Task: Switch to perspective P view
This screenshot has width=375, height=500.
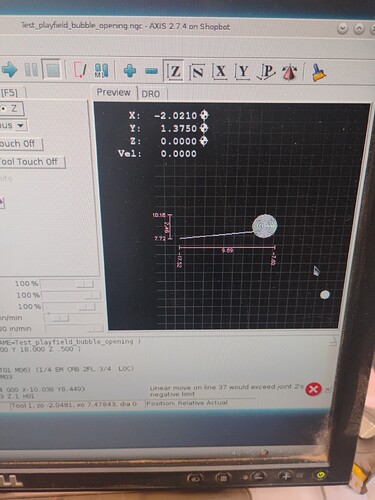Action: [266, 72]
